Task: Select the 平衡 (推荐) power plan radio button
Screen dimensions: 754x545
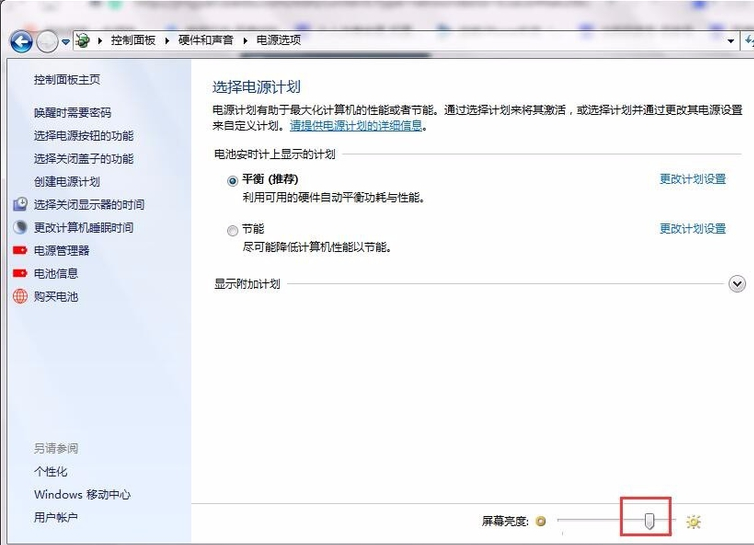Action: tap(233, 181)
